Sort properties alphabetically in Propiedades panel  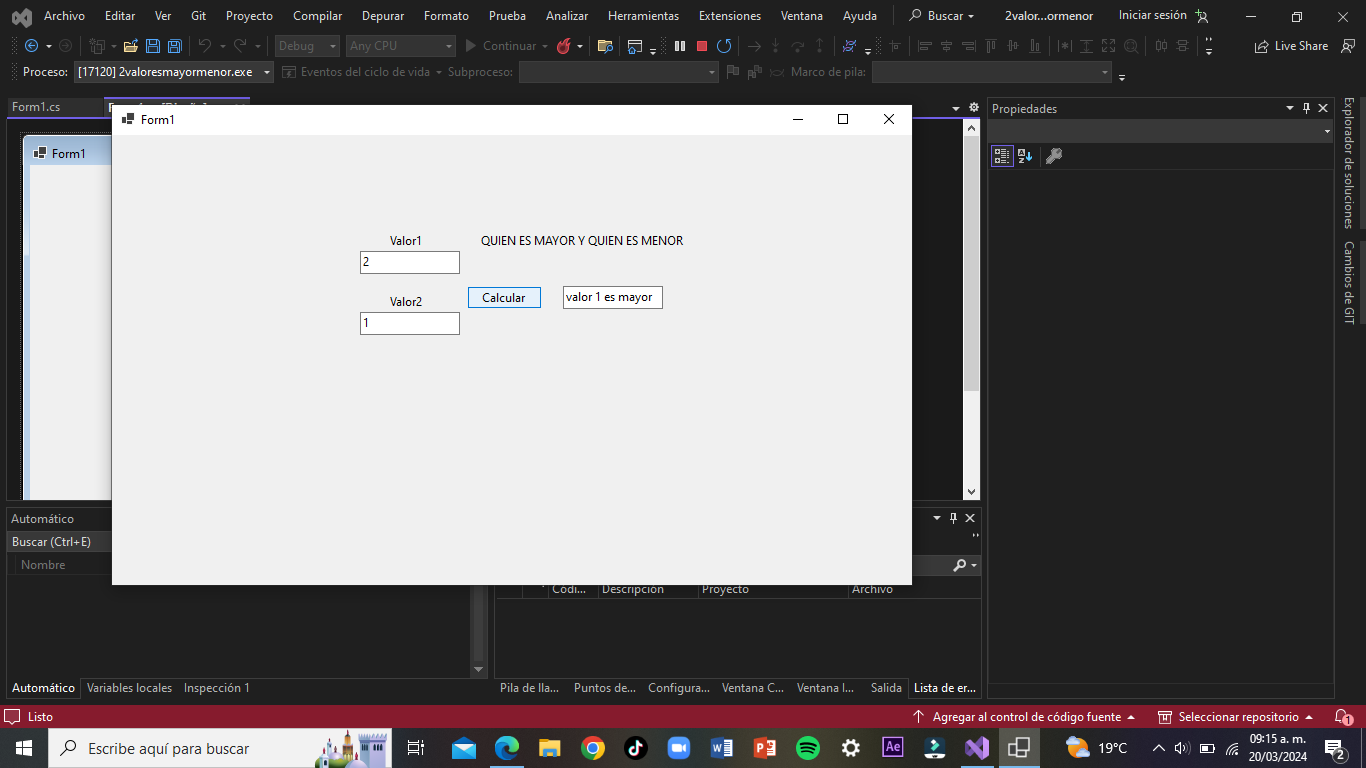tap(1025, 156)
